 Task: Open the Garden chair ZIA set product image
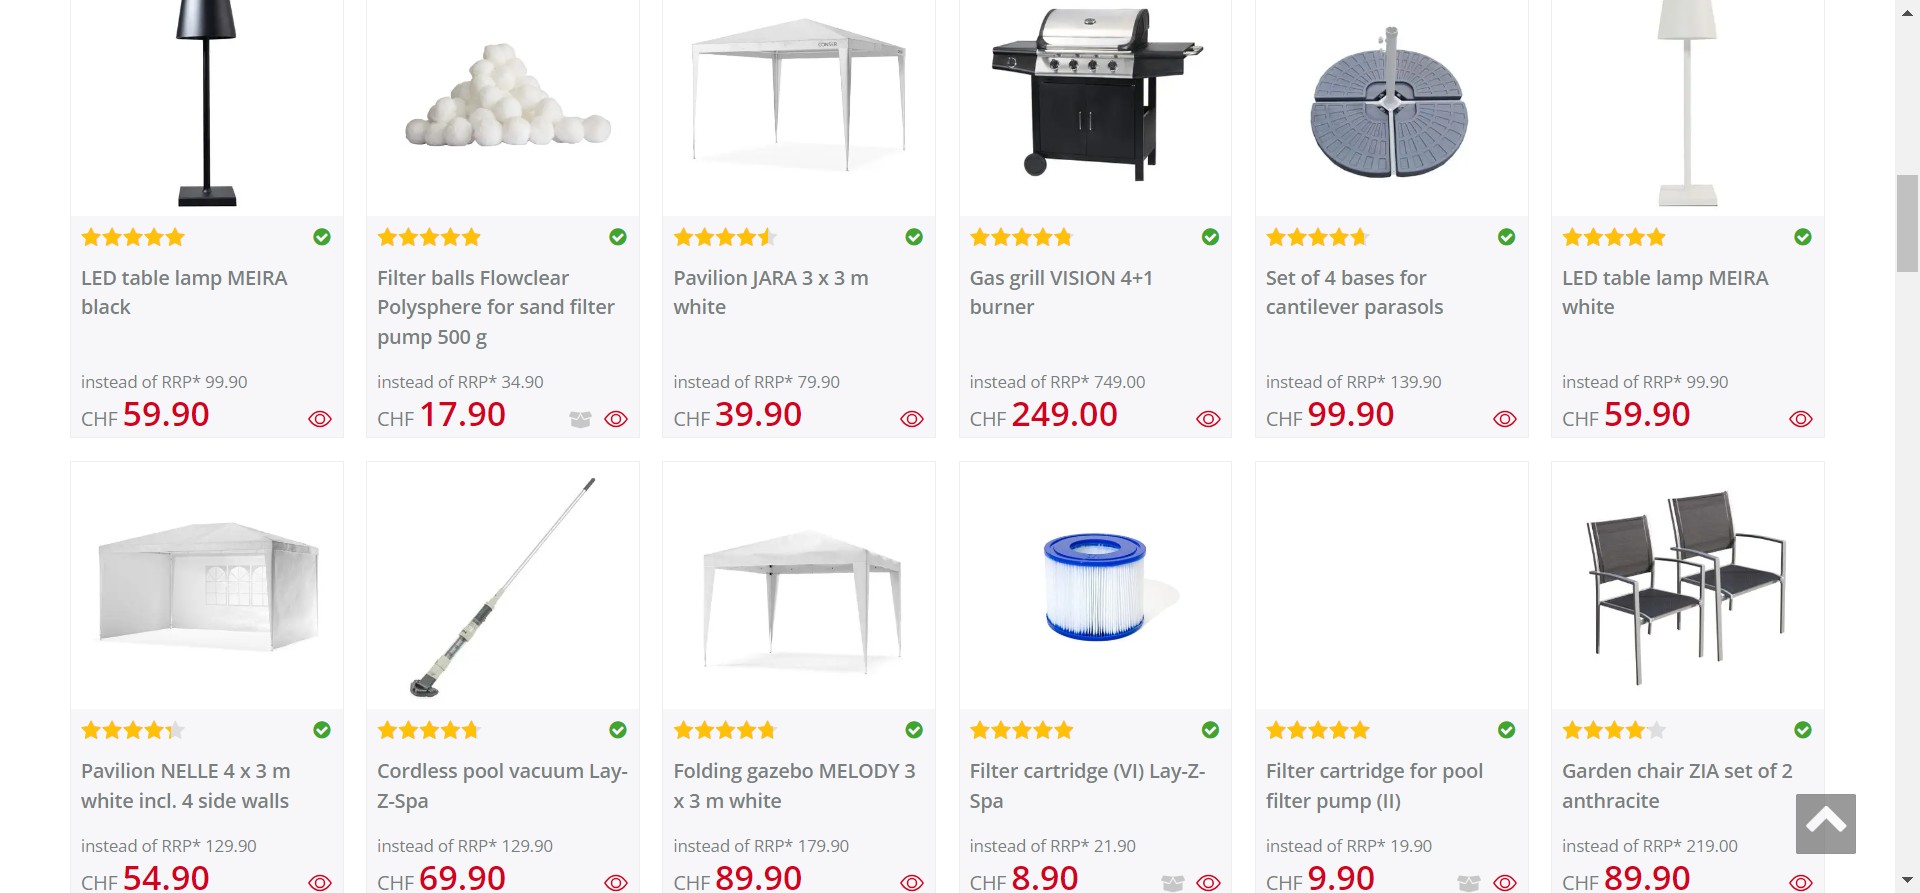(x=1687, y=586)
